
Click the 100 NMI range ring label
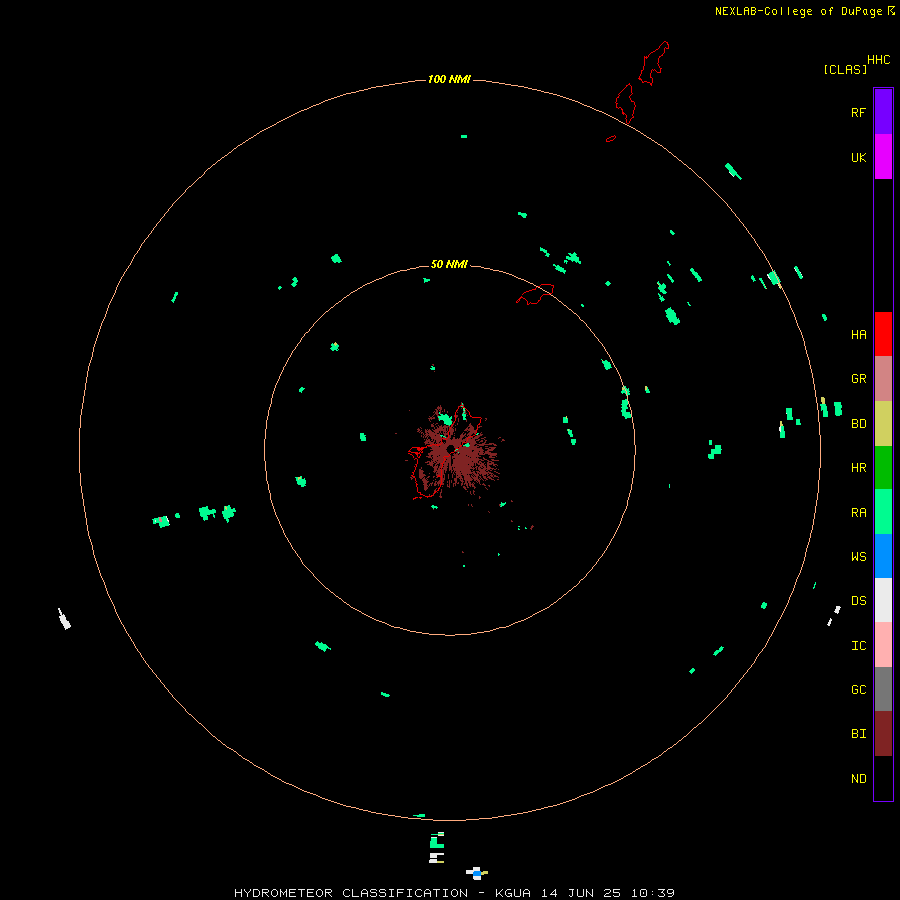[449, 79]
